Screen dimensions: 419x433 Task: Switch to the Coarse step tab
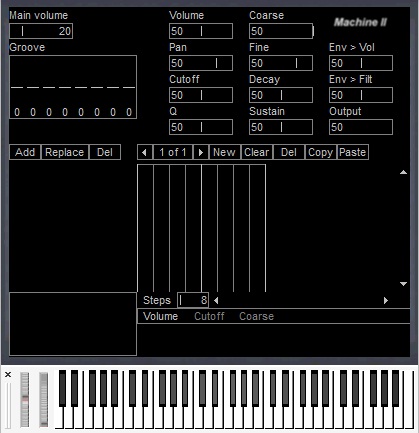click(x=256, y=316)
